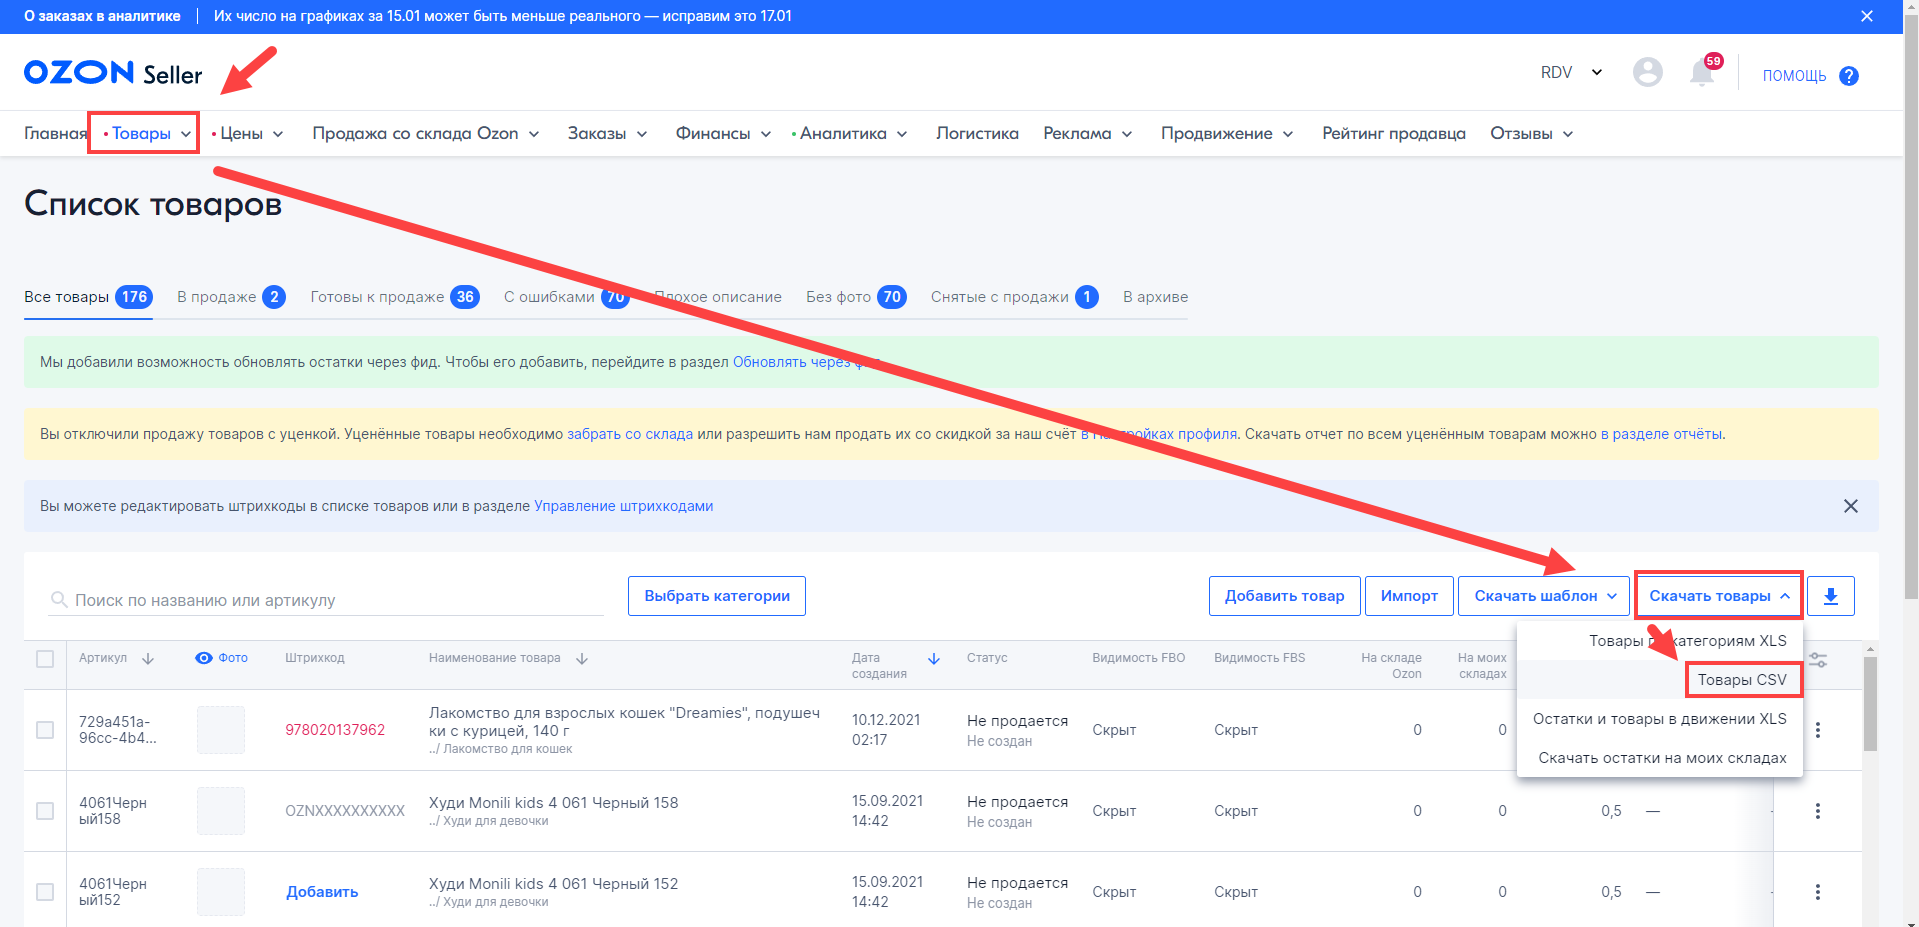The height and width of the screenshot is (927, 1919).
Task: Switch to Все товары tab
Action: 88,297
